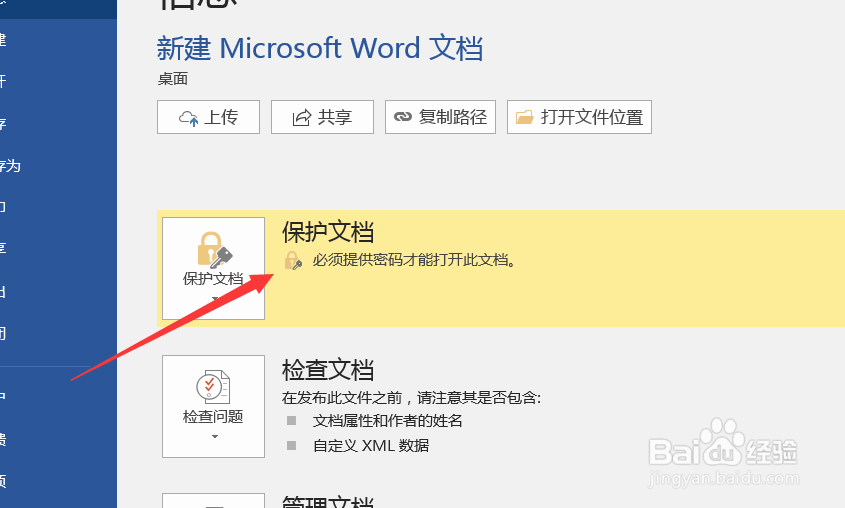Viewport: 845px width, 508px height.
Task: Open the 保护文档 lock-and-key dropdown button
Action: tap(213, 268)
